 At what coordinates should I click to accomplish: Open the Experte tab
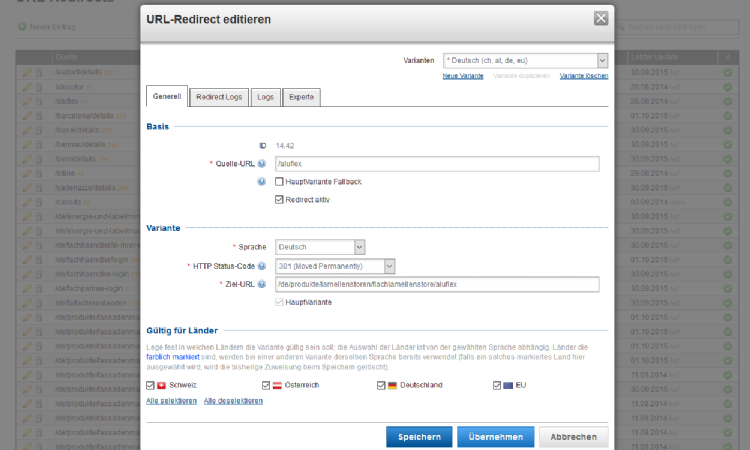[x=301, y=96]
